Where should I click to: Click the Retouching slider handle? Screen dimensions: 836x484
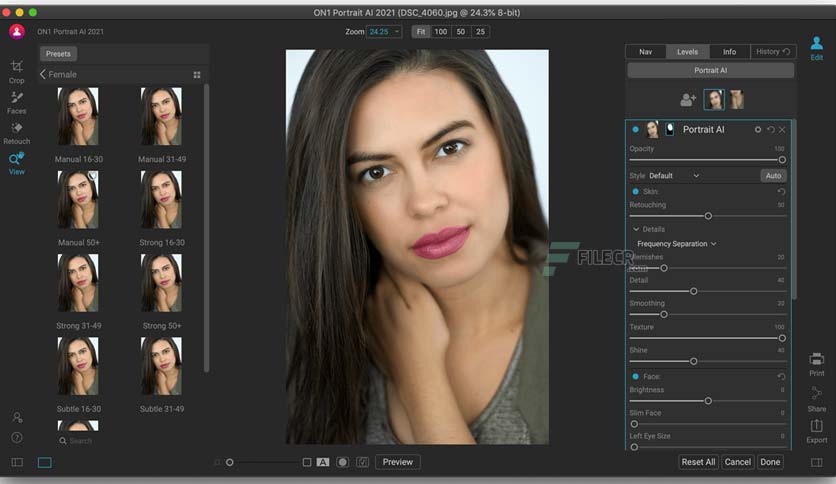point(708,216)
